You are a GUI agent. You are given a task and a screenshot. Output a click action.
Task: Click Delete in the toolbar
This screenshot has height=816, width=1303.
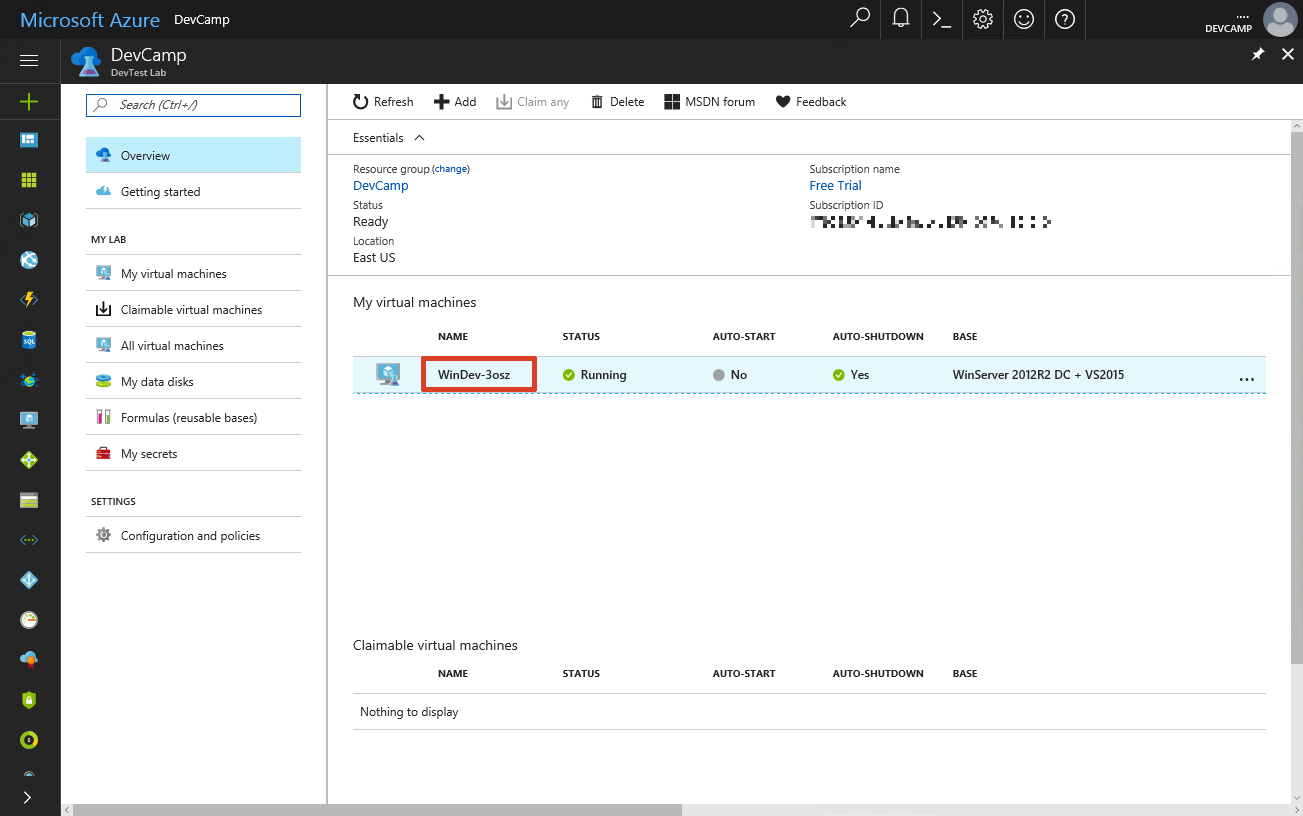click(x=617, y=102)
